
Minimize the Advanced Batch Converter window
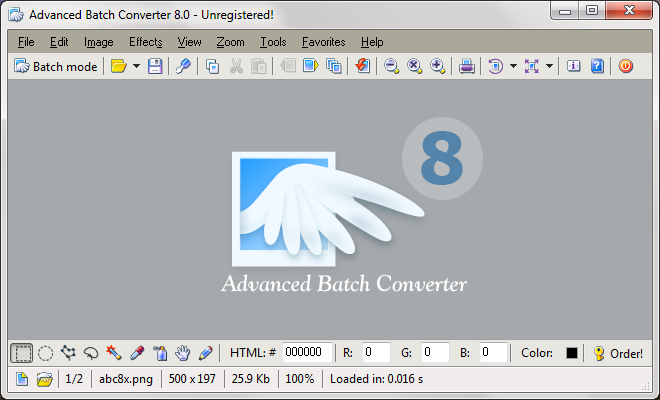(x=565, y=11)
